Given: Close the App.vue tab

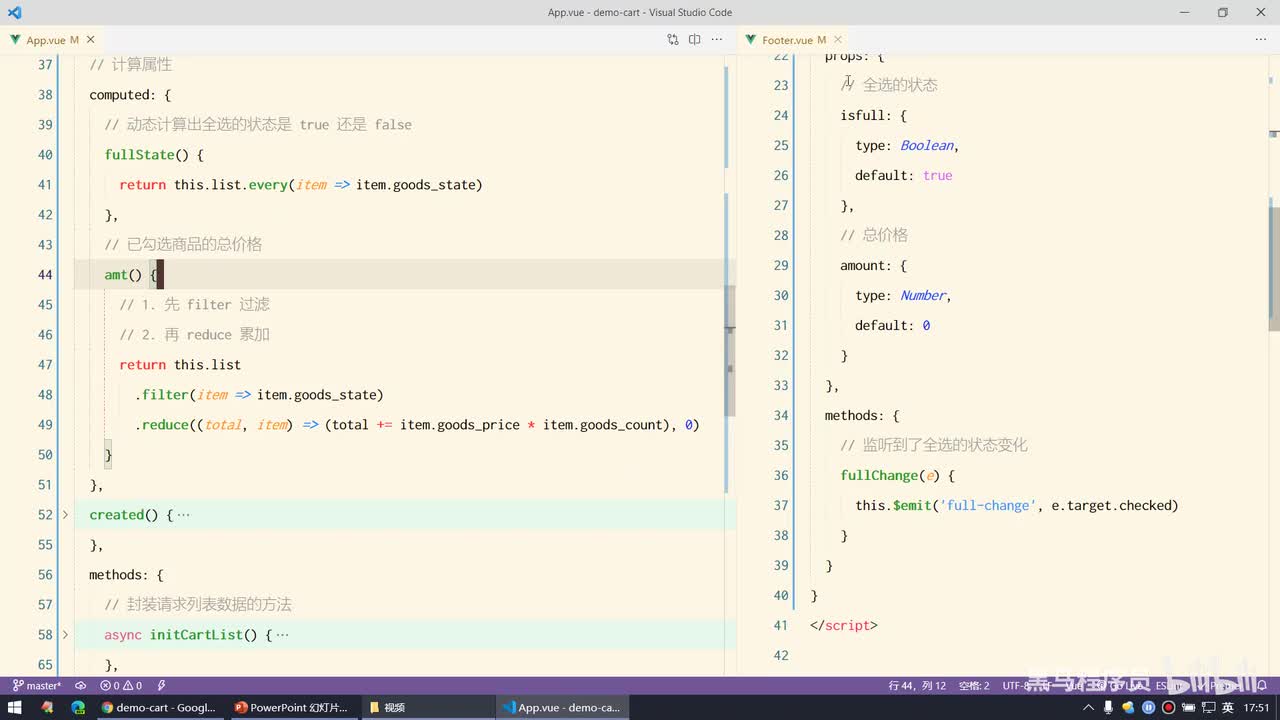Looking at the screenshot, I should pos(91,40).
